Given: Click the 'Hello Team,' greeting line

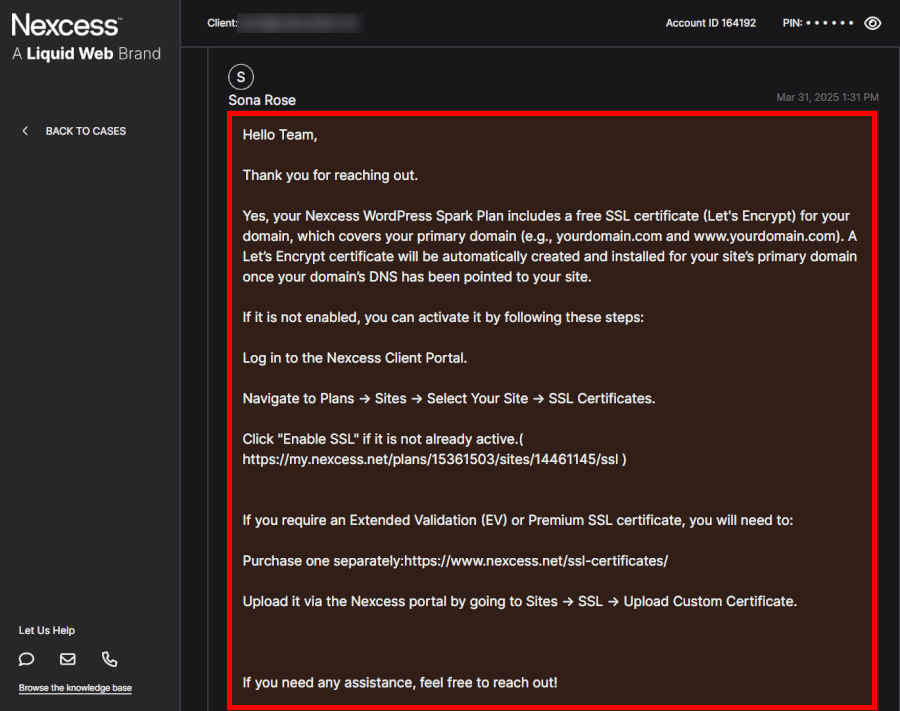Looking at the screenshot, I should 280,135.
